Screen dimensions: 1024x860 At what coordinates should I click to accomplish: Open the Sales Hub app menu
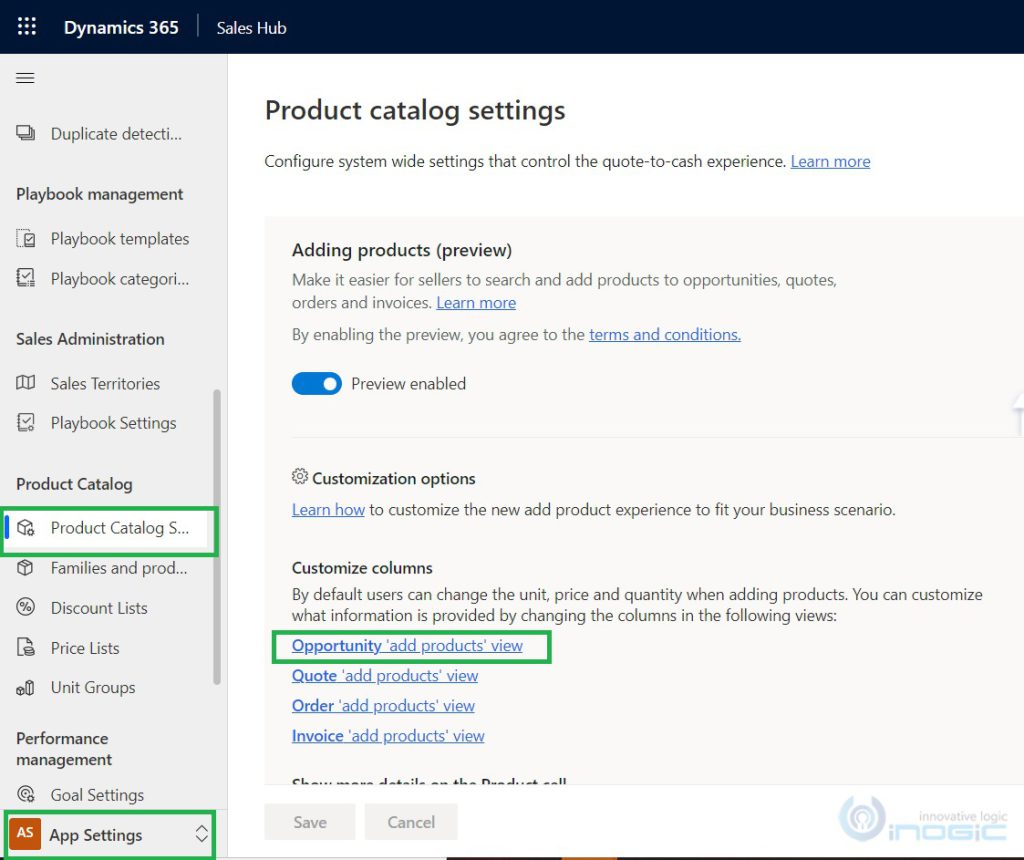250,27
